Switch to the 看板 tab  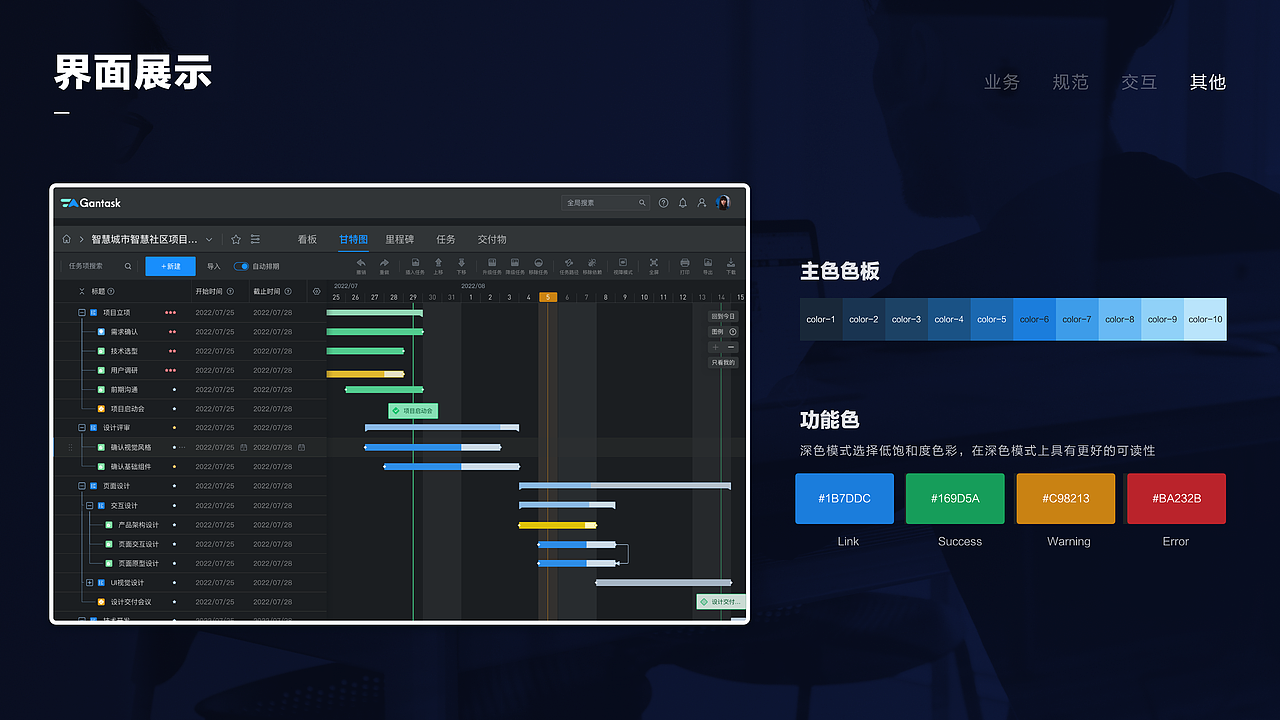click(x=307, y=240)
